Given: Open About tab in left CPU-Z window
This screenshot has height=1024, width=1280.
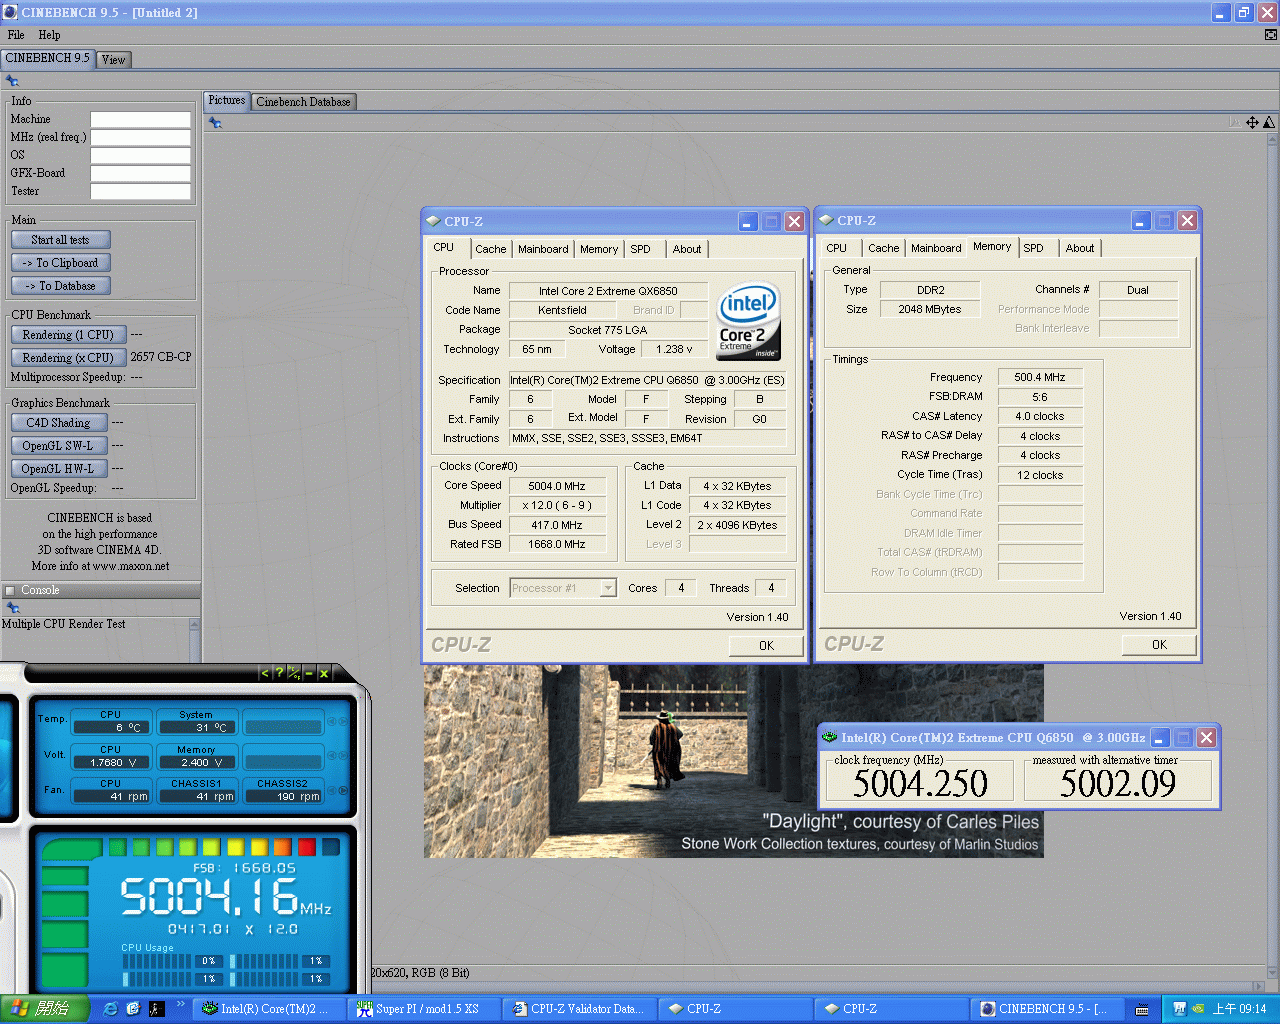Looking at the screenshot, I should pyautogui.click(x=687, y=249).
